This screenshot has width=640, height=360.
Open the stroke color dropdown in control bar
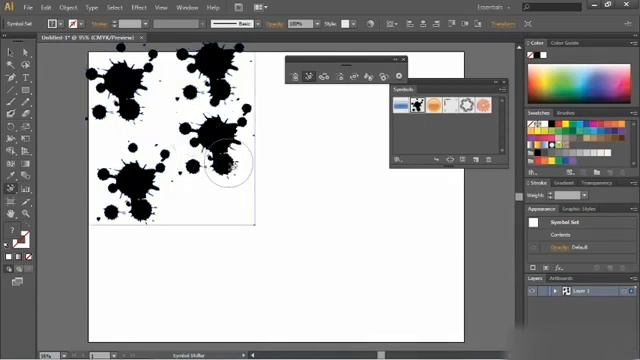[81, 24]
